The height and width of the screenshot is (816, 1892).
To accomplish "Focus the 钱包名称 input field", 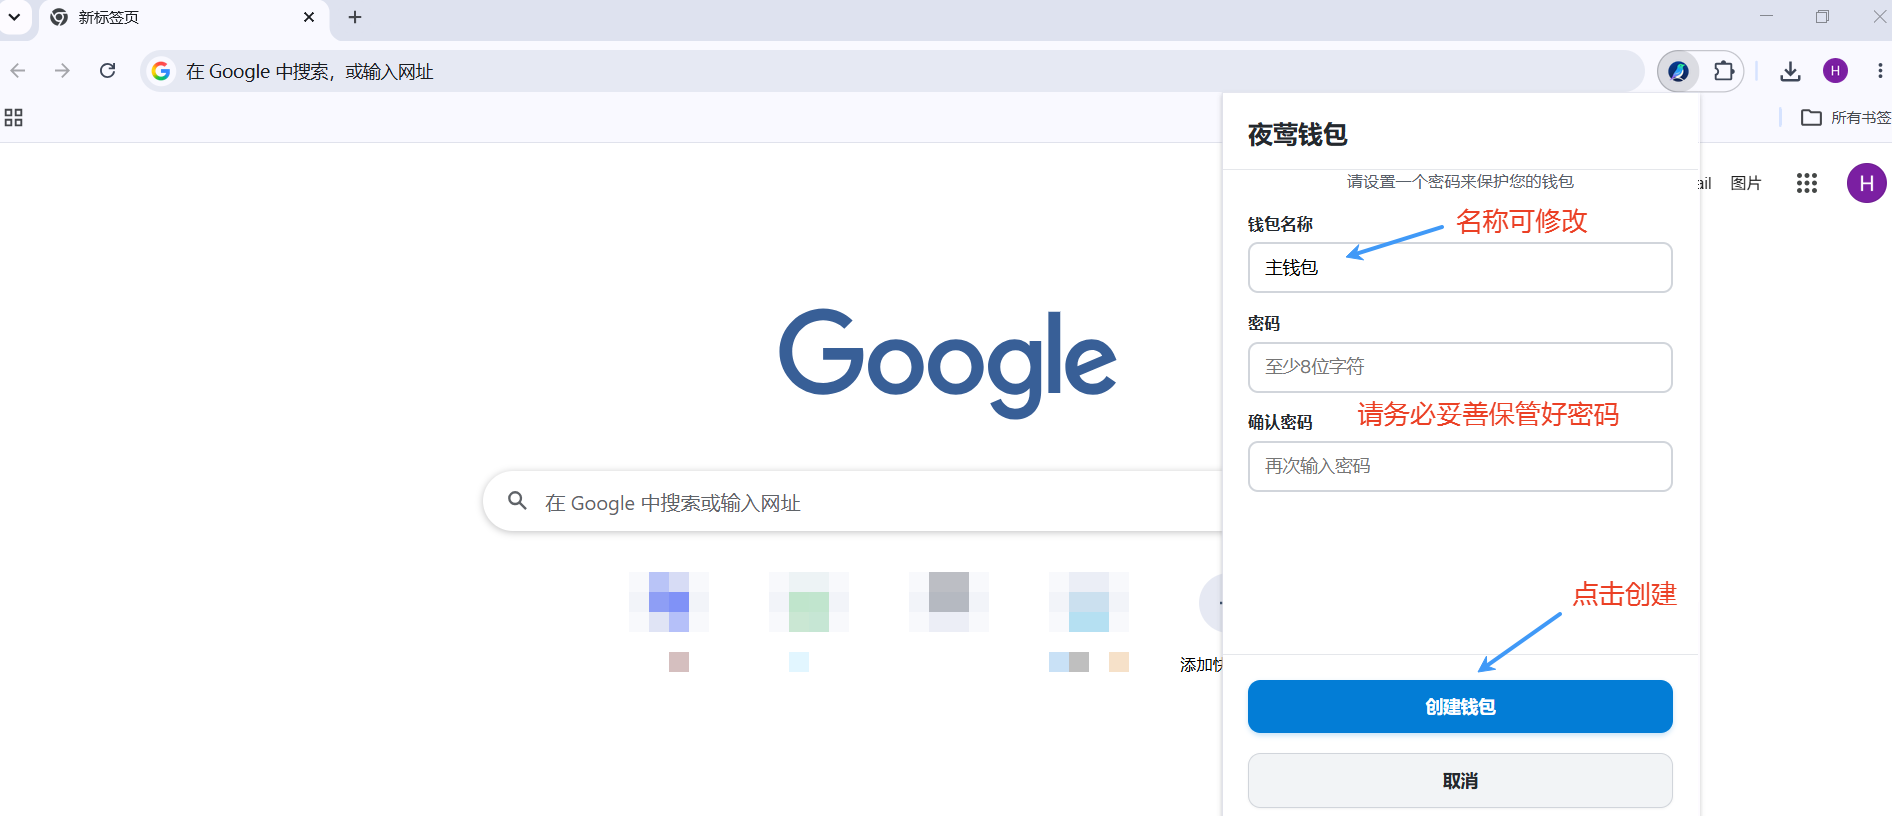I will click(x=1460, y=268).
